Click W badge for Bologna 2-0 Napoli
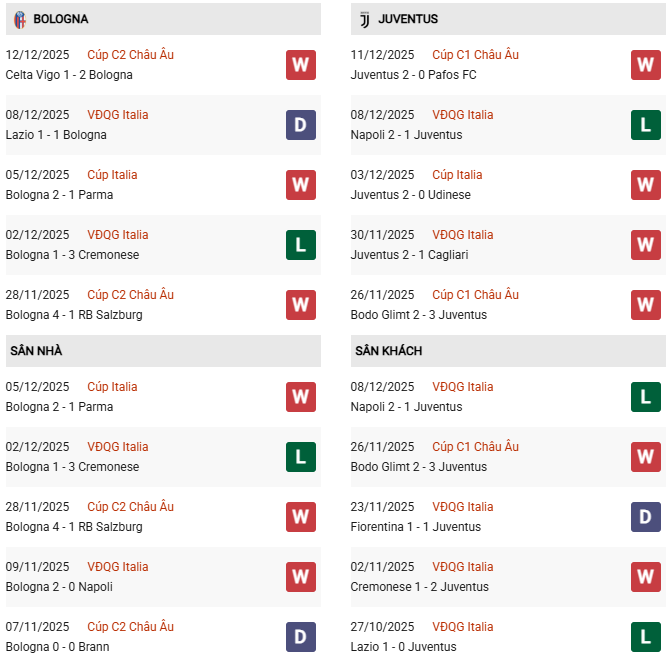Viewport: 666px width, 662px height. click(x=301, y=577)
